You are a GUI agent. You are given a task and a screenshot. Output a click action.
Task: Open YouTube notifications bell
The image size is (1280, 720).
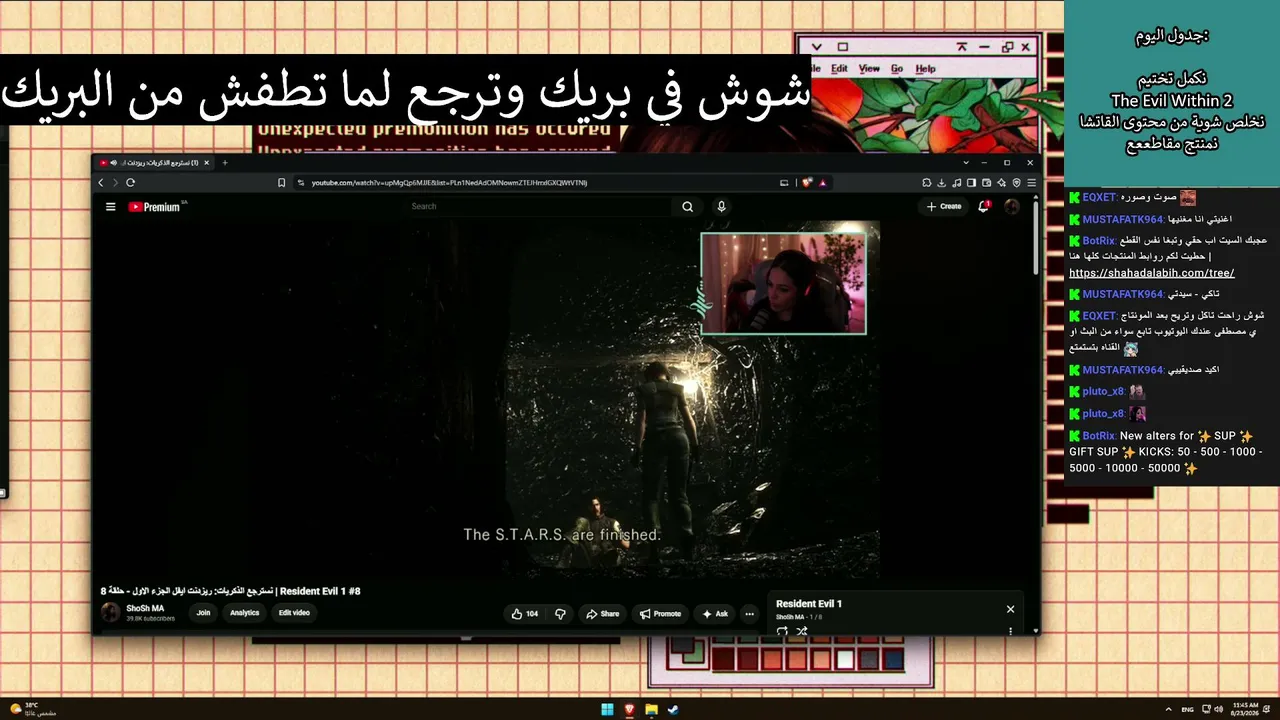pyautogui.click(x=984, y=207)
